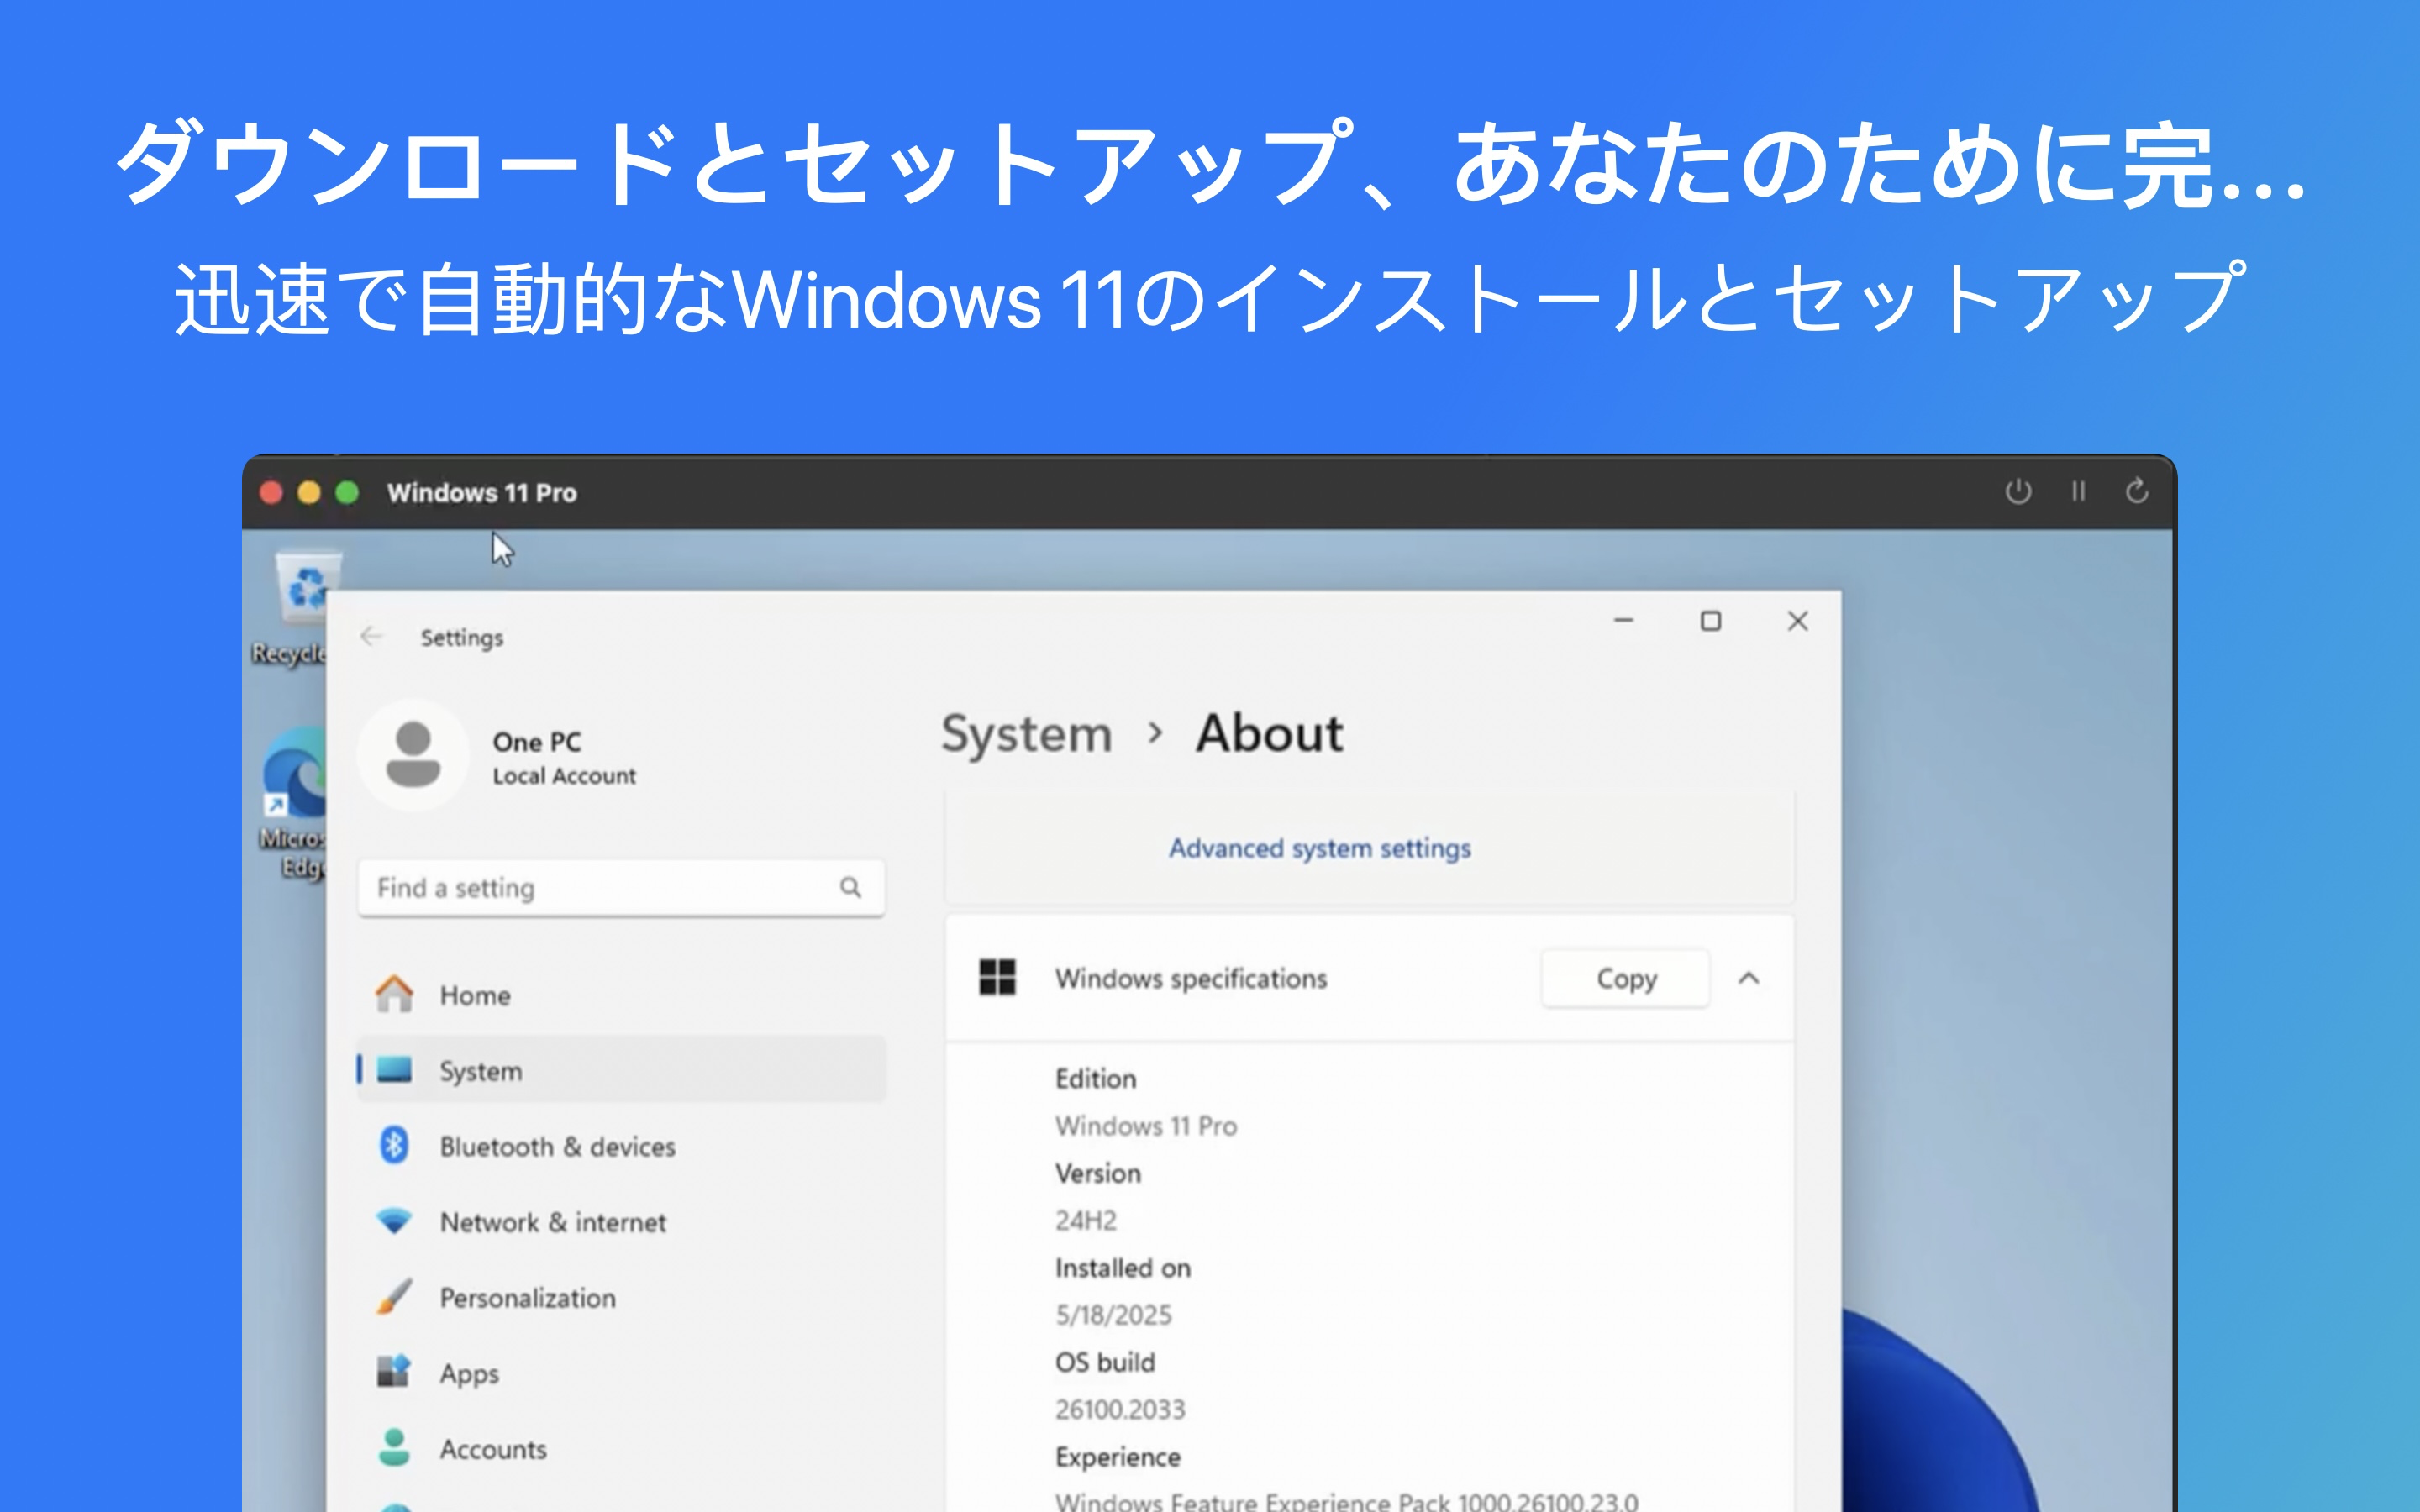Open Apps settings
Image resolution: width=2420 pixels, height=1512 pixels.
pyautogui.click(x=621, y=1373)
